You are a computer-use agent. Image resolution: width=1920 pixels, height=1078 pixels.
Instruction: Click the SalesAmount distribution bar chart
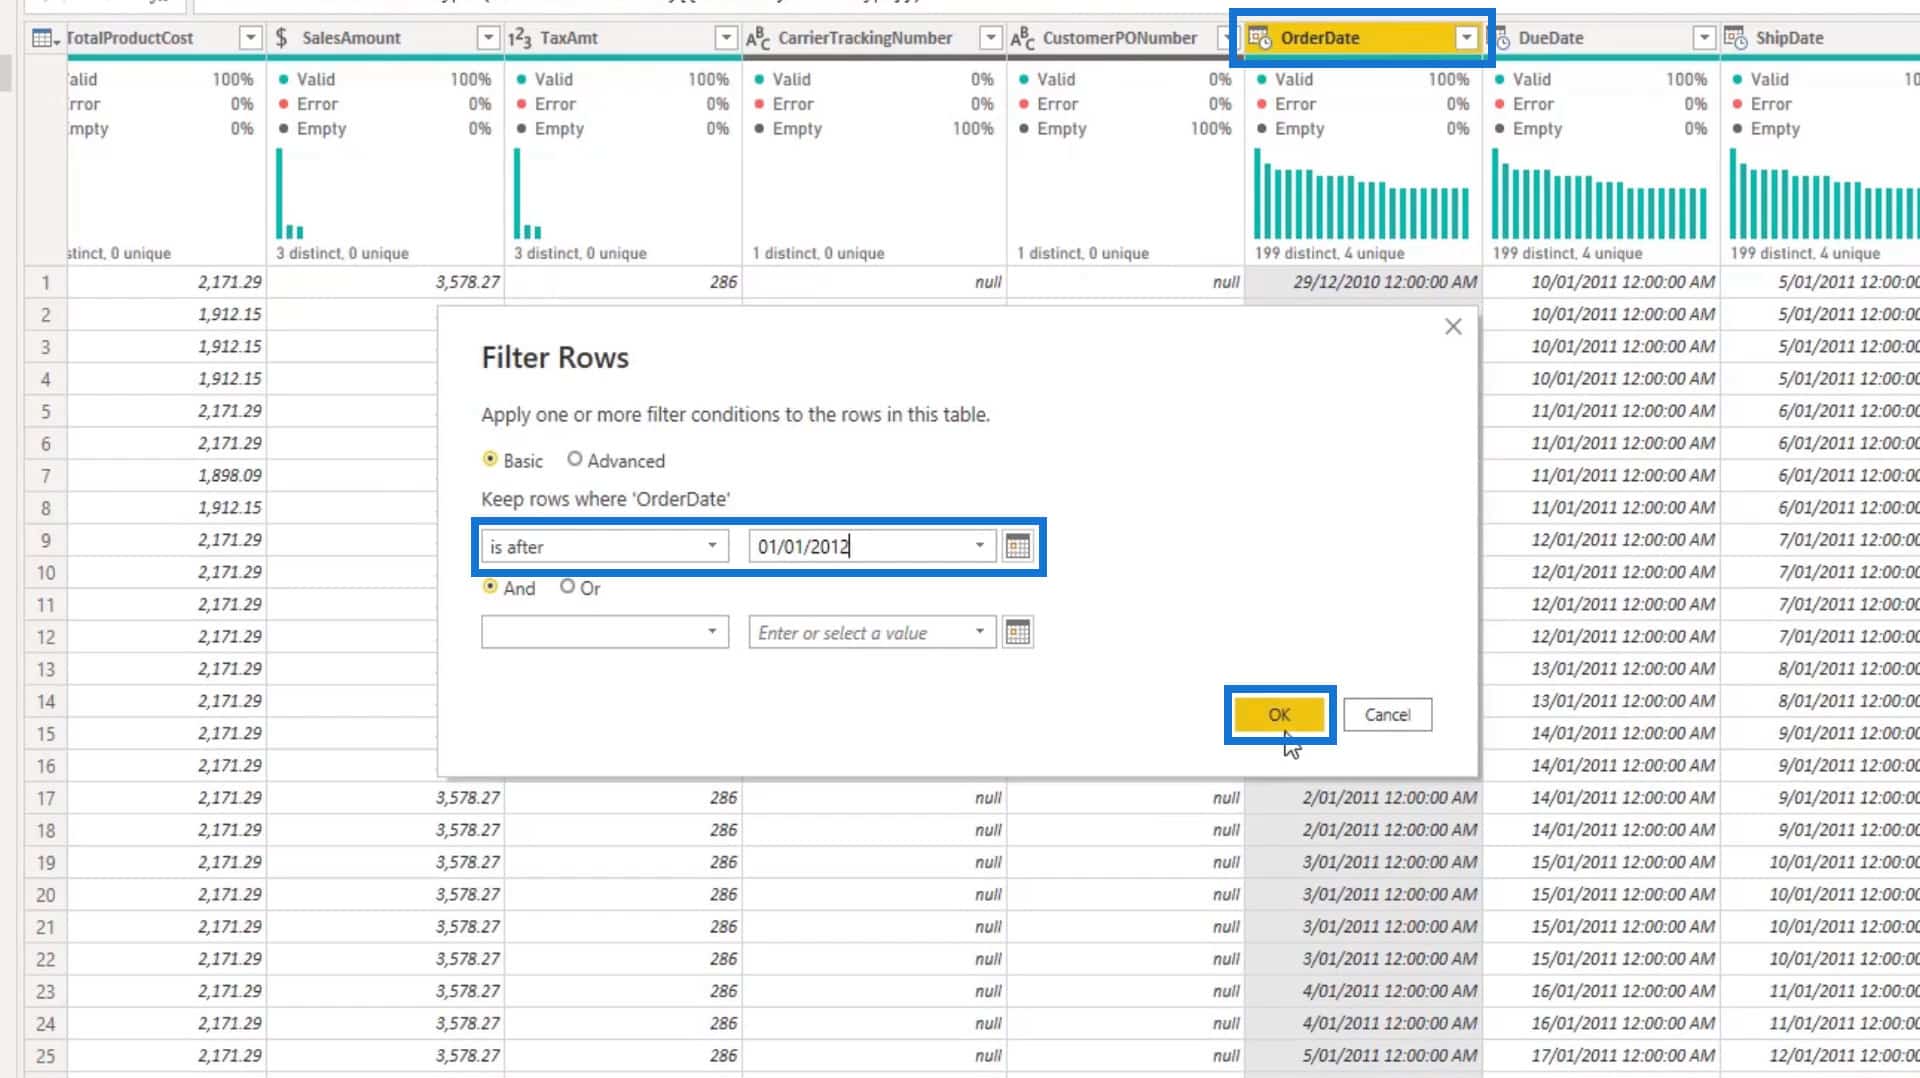click(x=290, y=194)
